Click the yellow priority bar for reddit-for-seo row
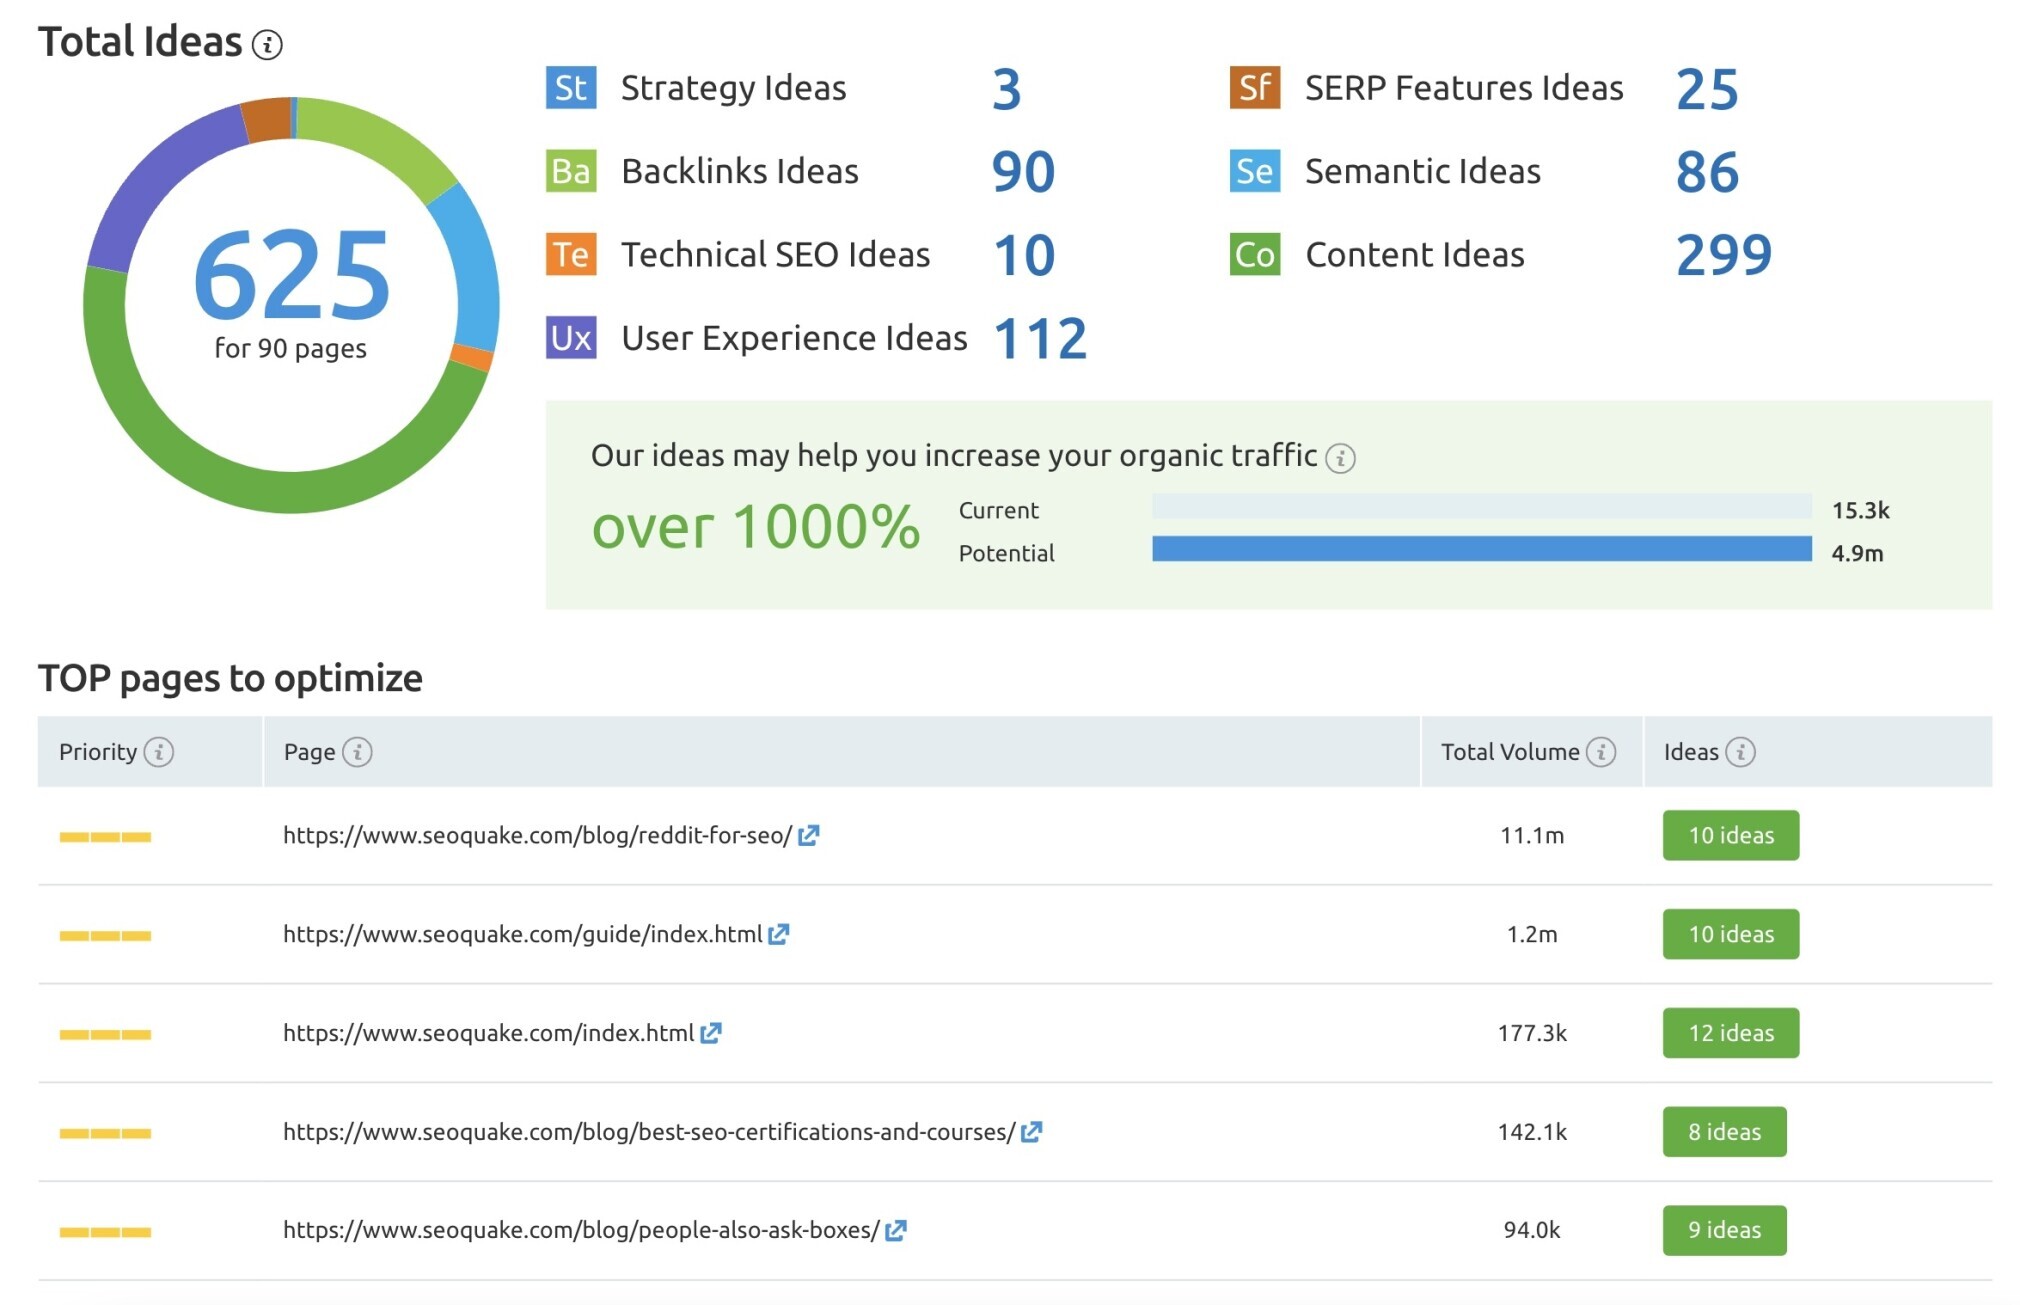 tap(105, 837)
